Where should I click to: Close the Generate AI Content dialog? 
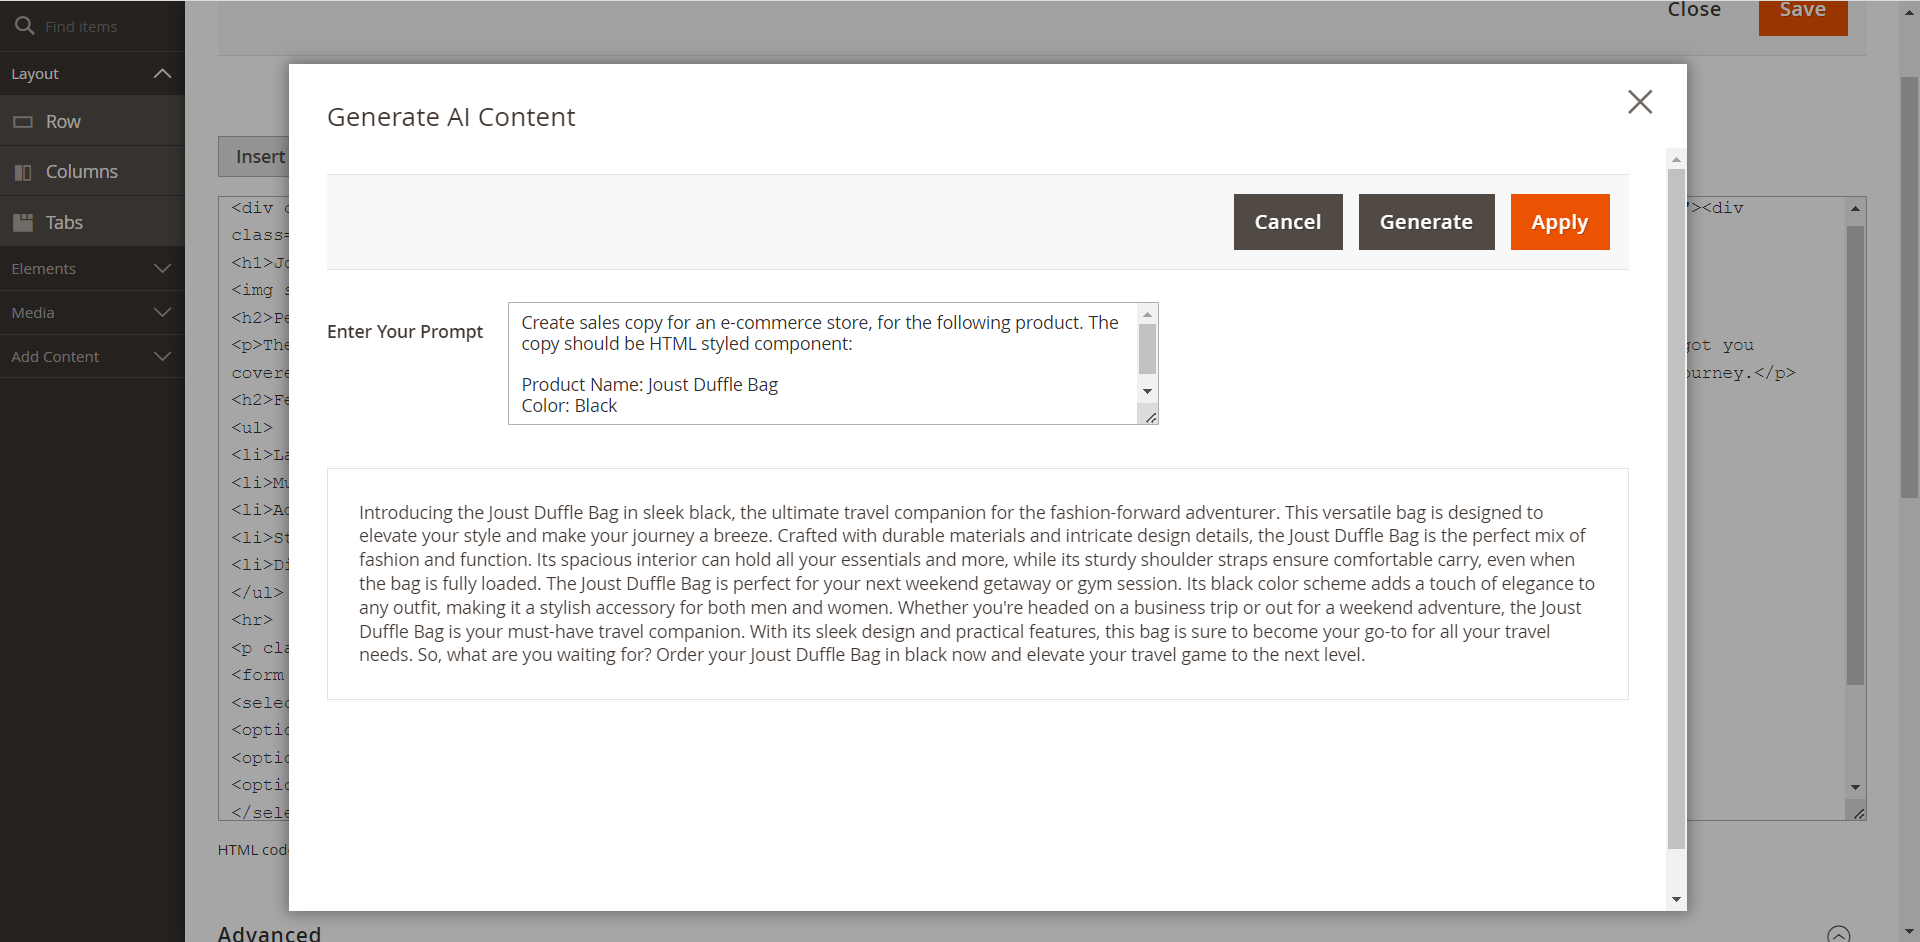[1639, 102]
